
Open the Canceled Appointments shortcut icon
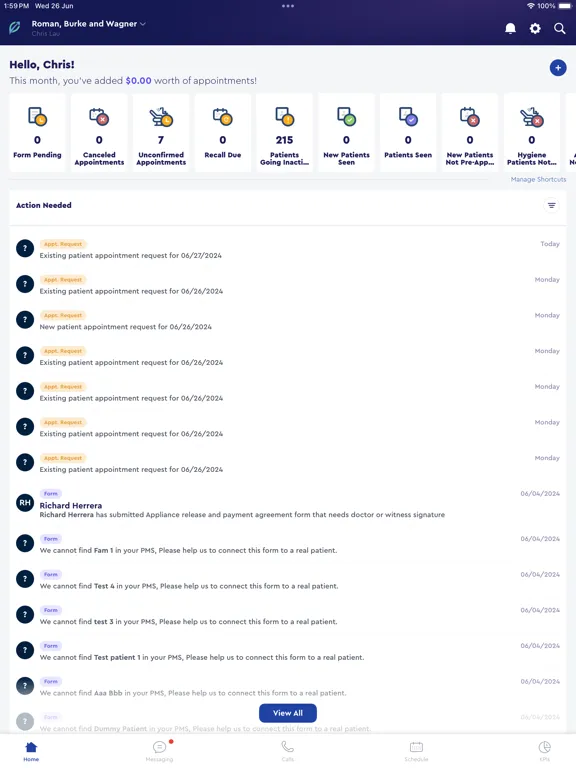(99, 117)
